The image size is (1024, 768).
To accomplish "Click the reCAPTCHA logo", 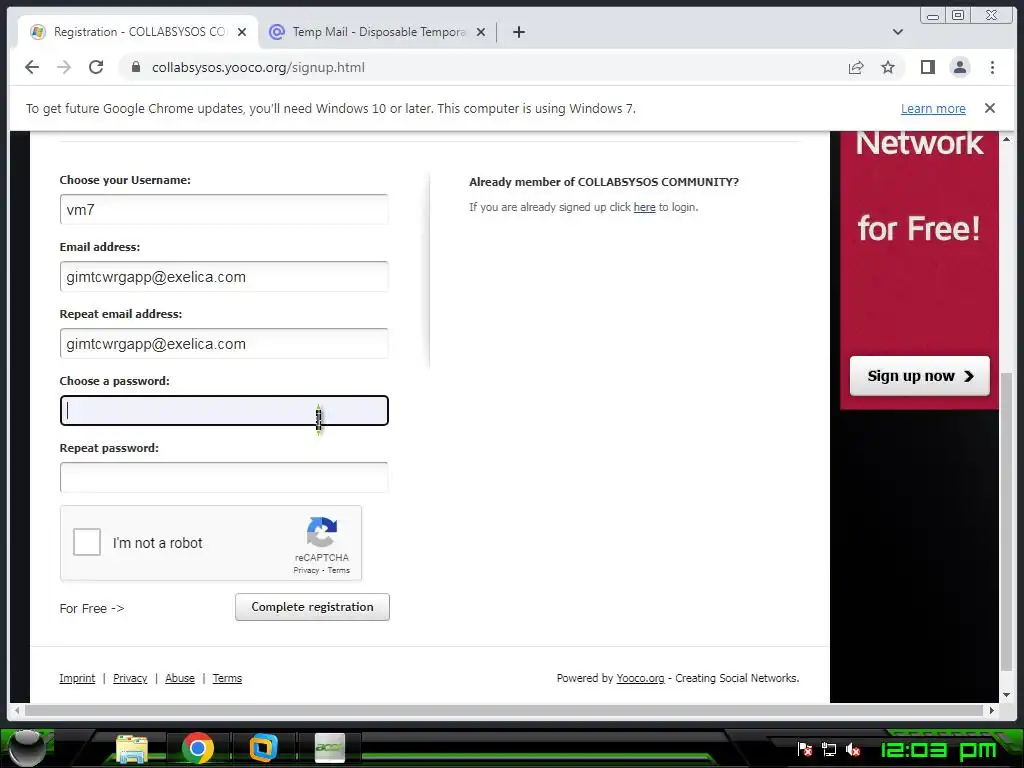I will (322, 532).
